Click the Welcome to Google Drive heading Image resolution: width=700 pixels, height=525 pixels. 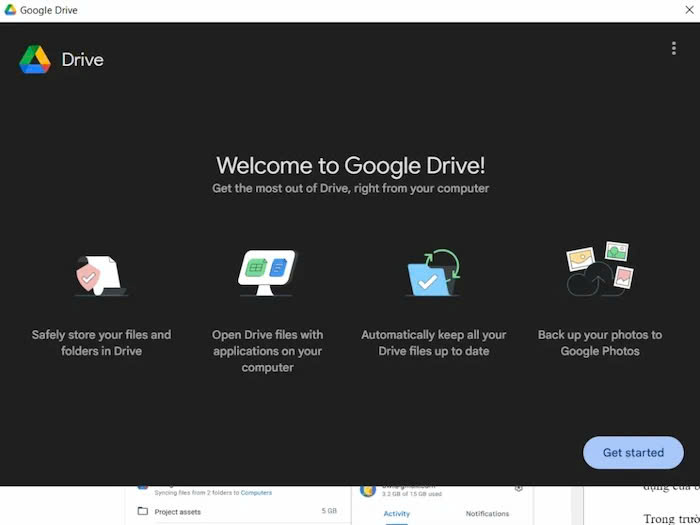(351, 165)
